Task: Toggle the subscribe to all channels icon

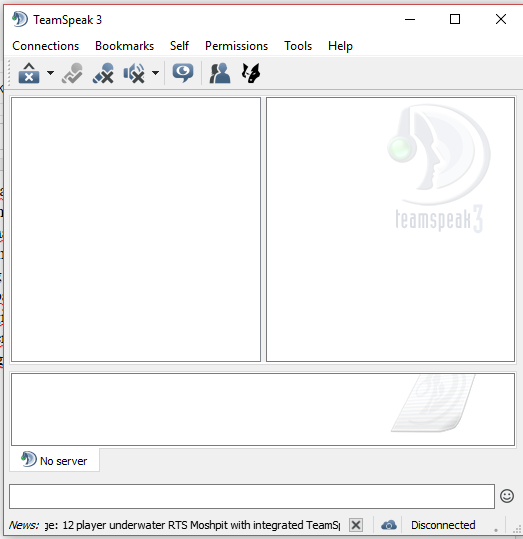Action: tap(183, 73)
